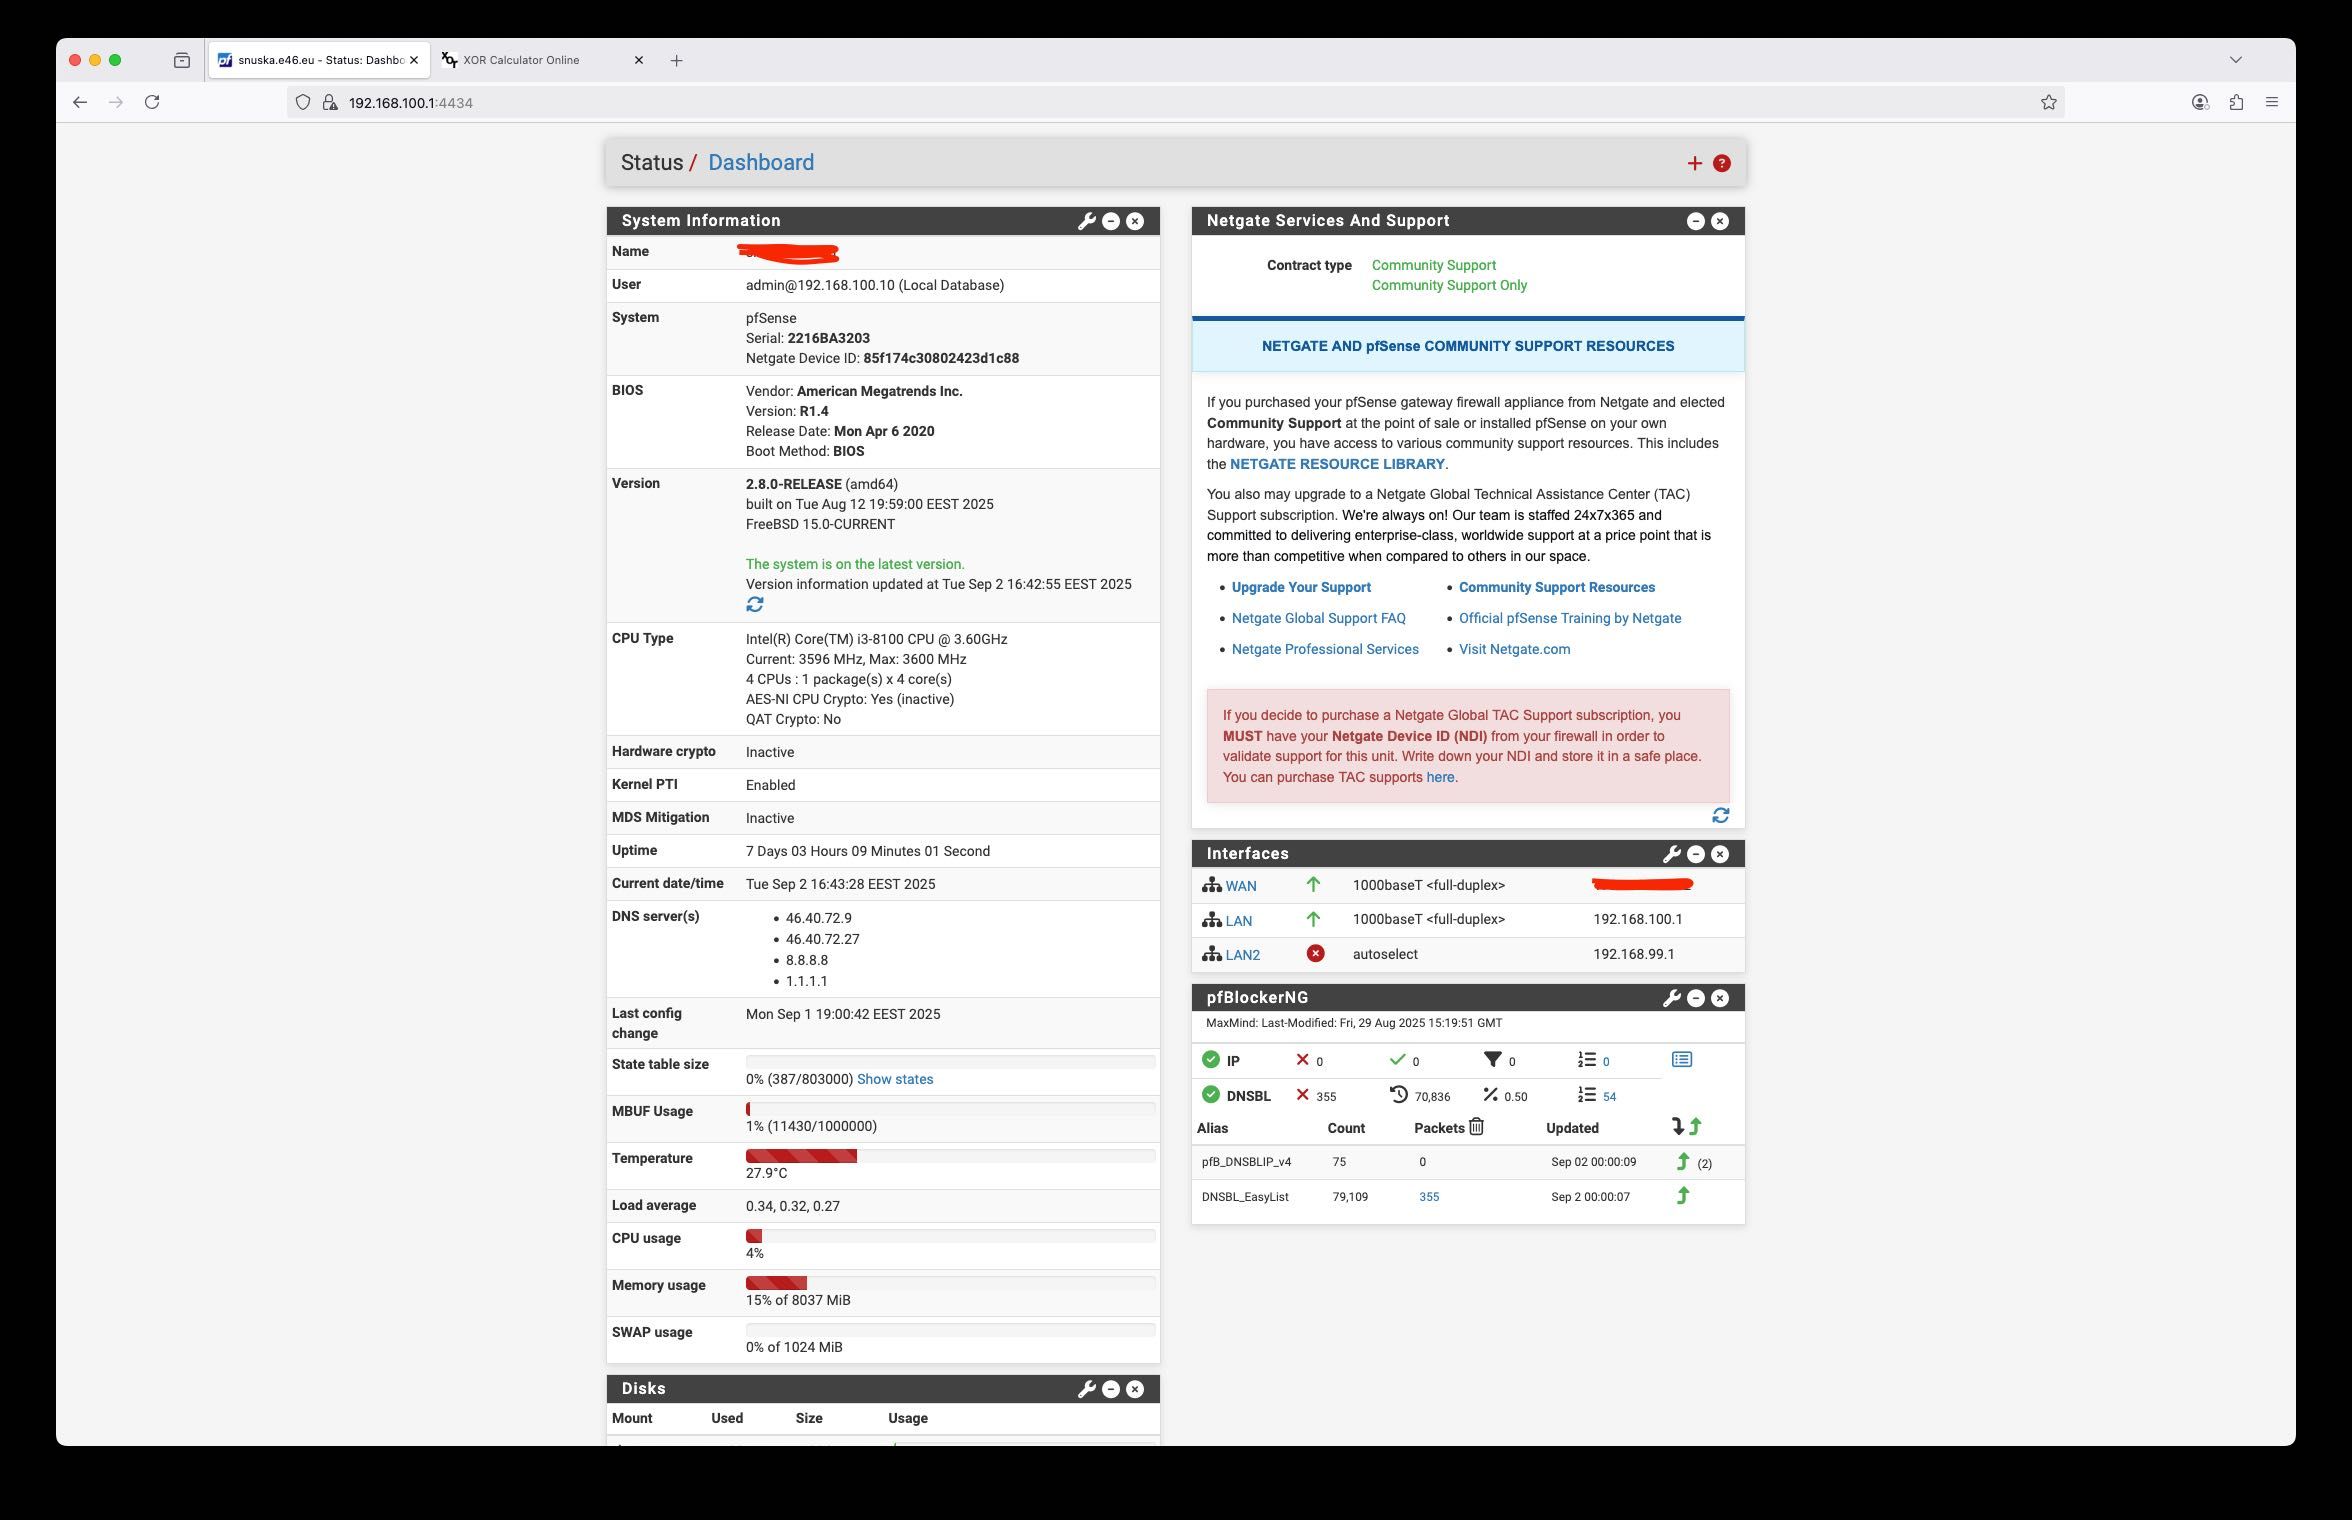The height and width of the screenshot is (1520, 2352).
Task: Open Interfaces widget wrench settings
Action: pyautogui.click(x=1671, y=854)
